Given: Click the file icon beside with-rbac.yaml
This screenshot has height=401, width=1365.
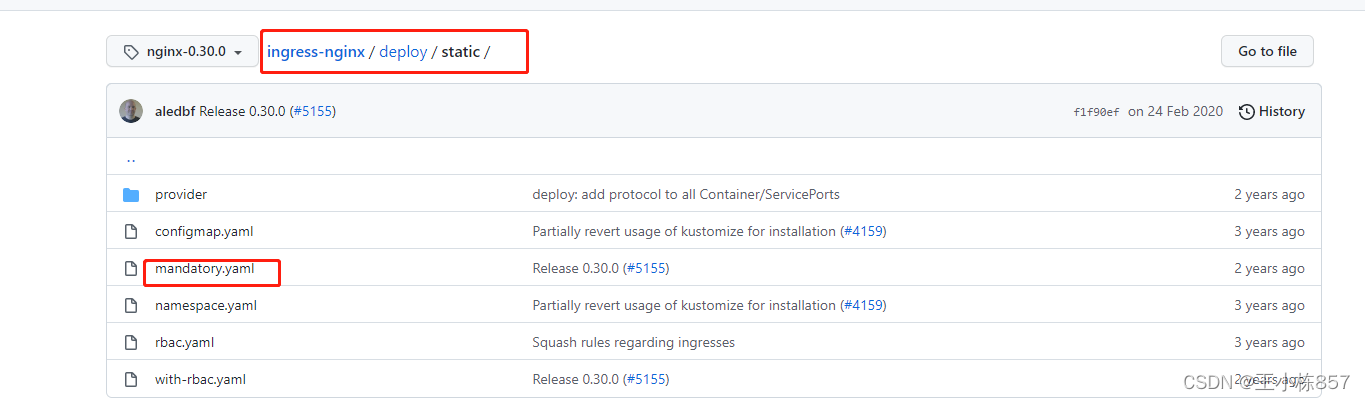Looking at the screenshot, I should tap(130, 379).
